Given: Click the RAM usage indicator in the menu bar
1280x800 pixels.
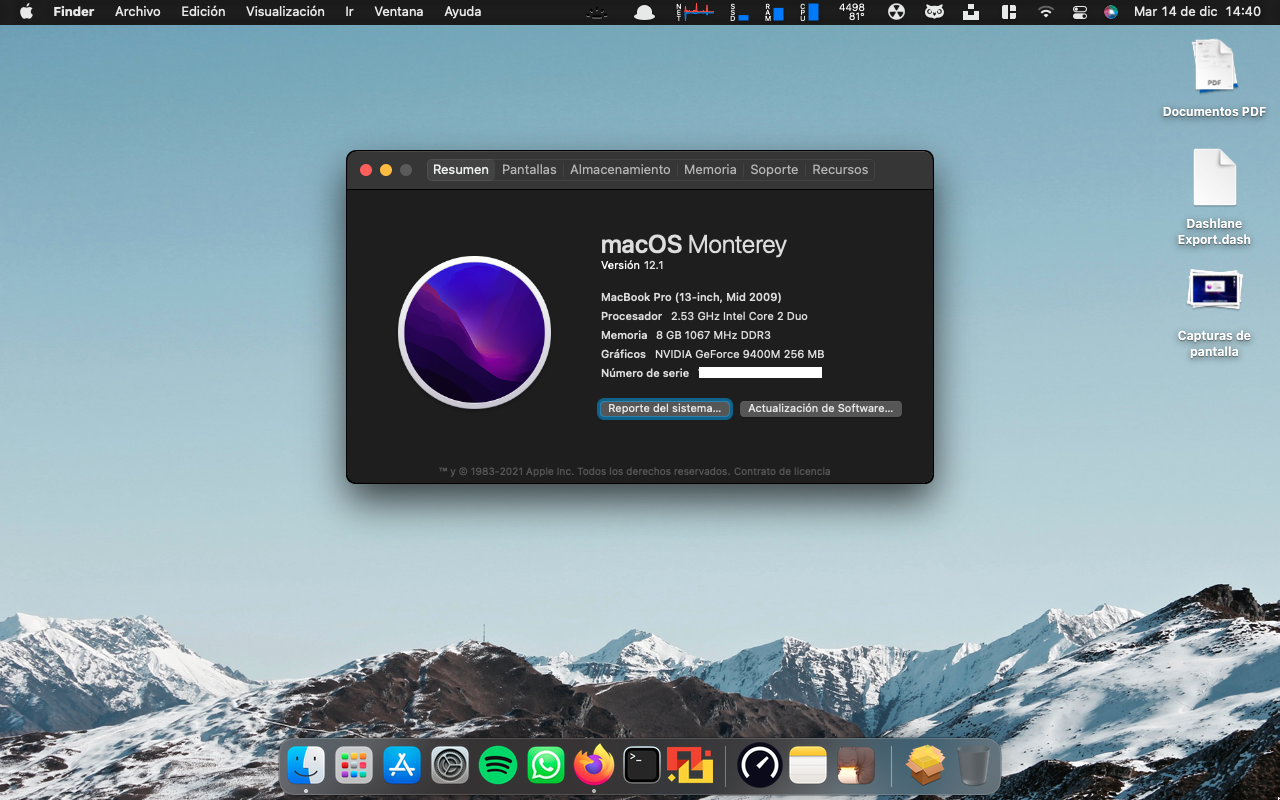Looking at the screenshot, I should point(774,12).
